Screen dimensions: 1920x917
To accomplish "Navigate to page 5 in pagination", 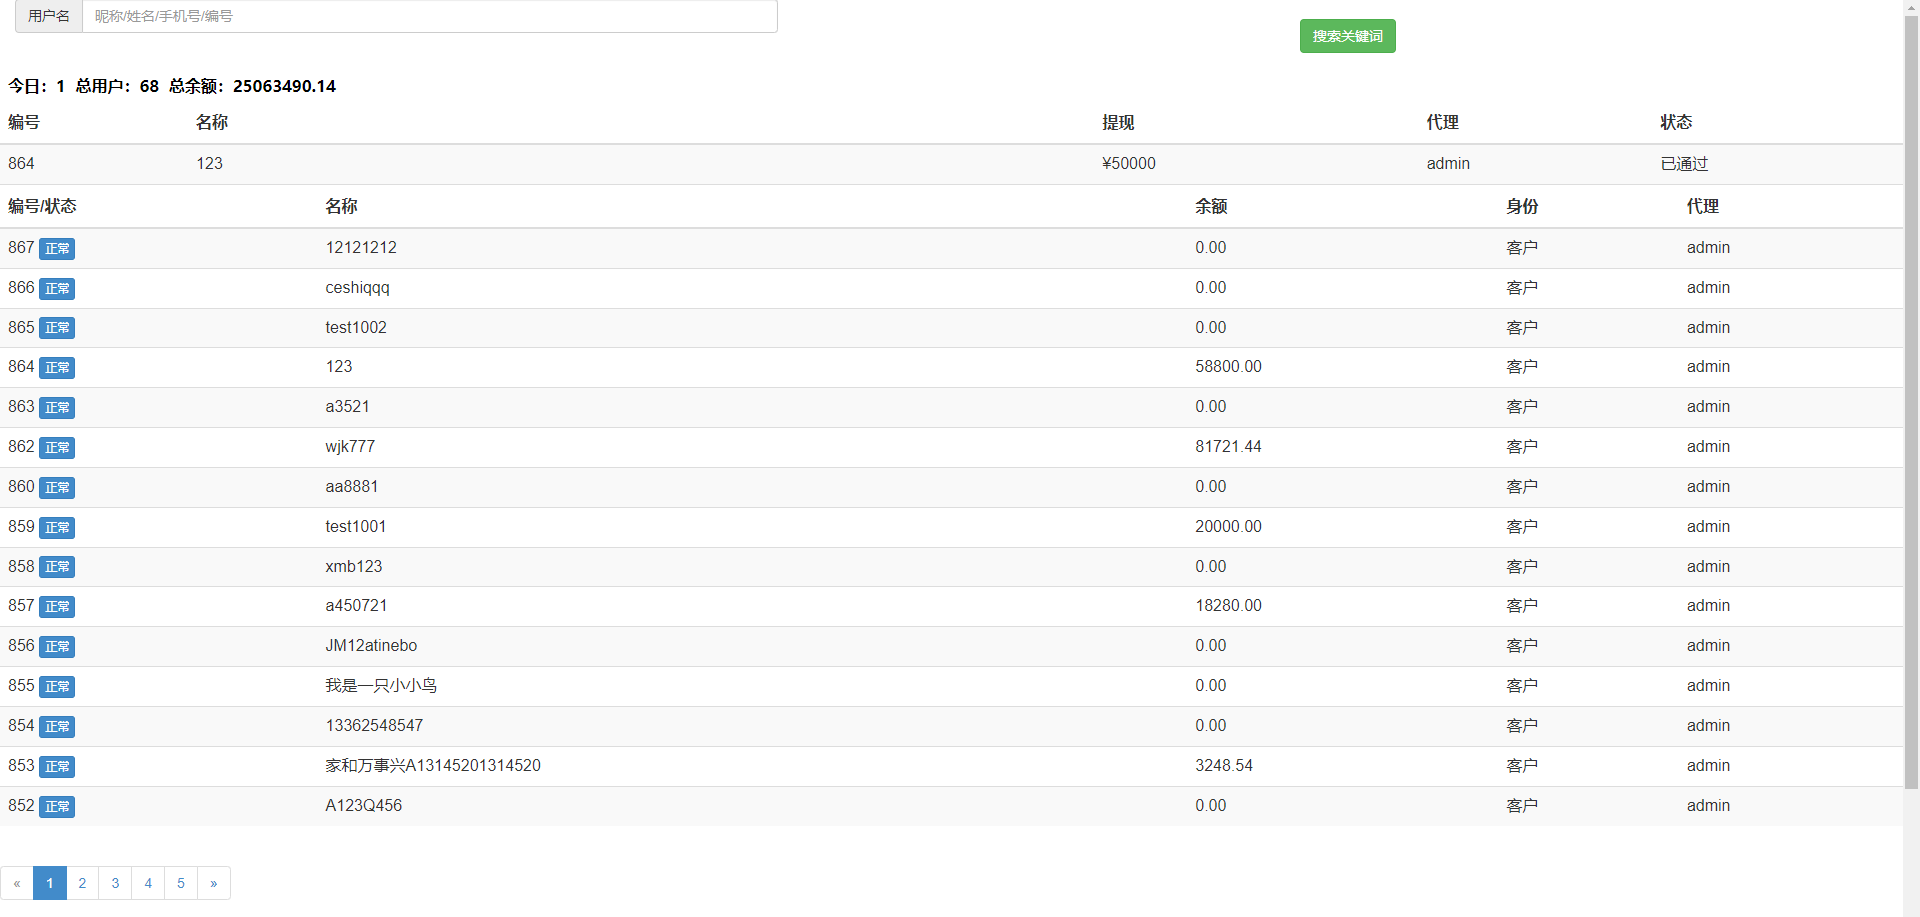I will [181, 883].
